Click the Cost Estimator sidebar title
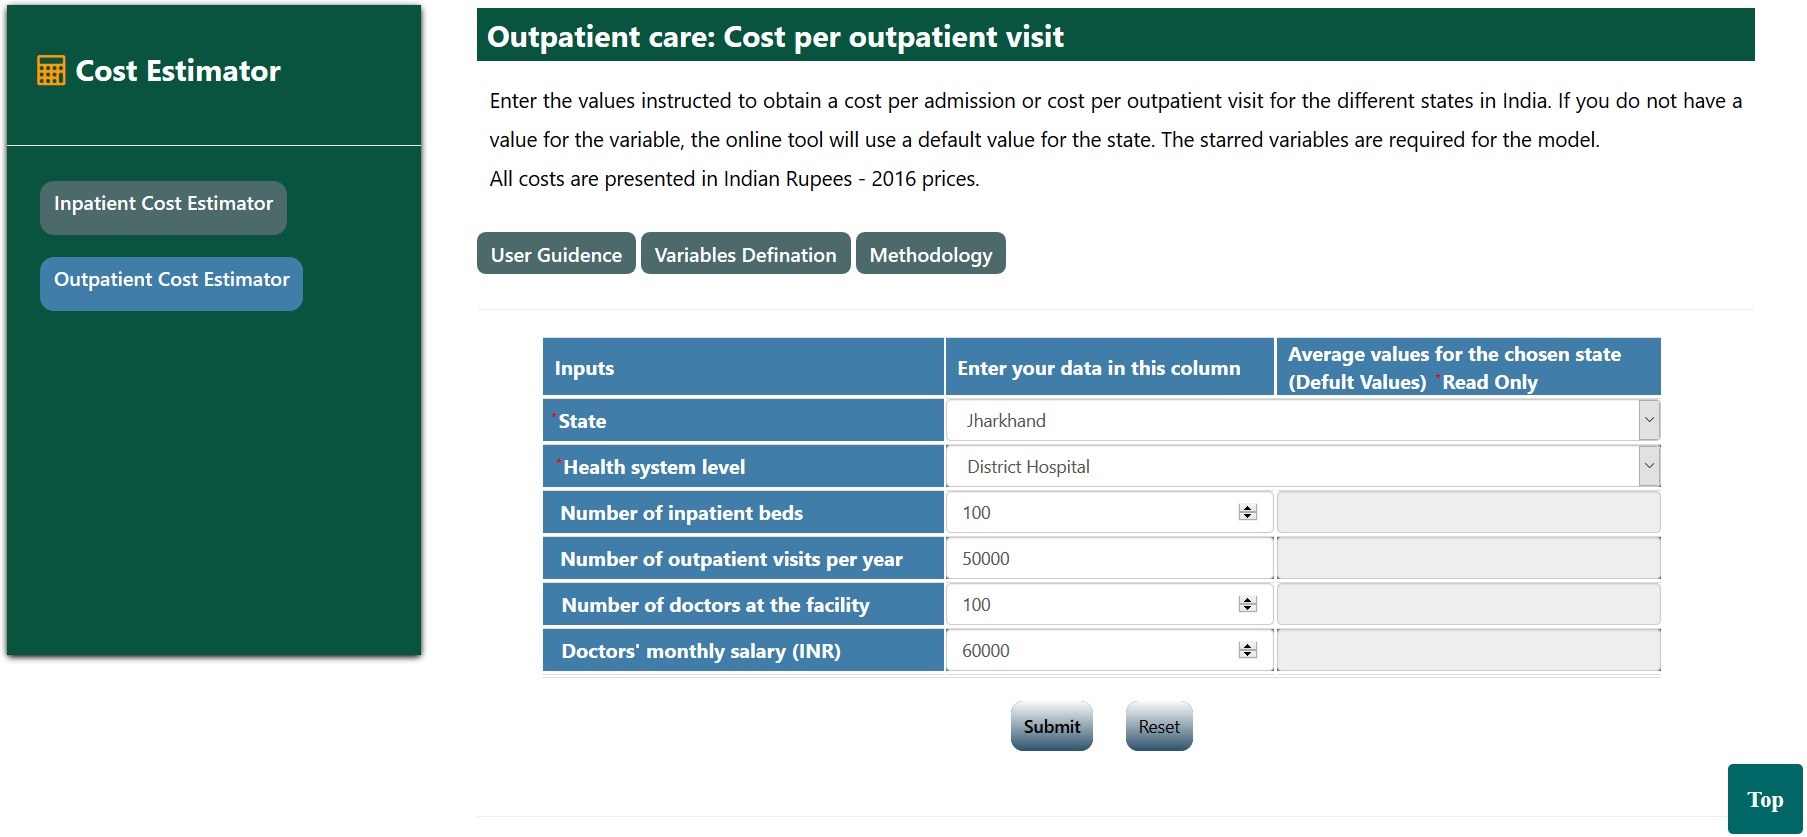Screen dimensions: 1807x837 pos(178,71)
